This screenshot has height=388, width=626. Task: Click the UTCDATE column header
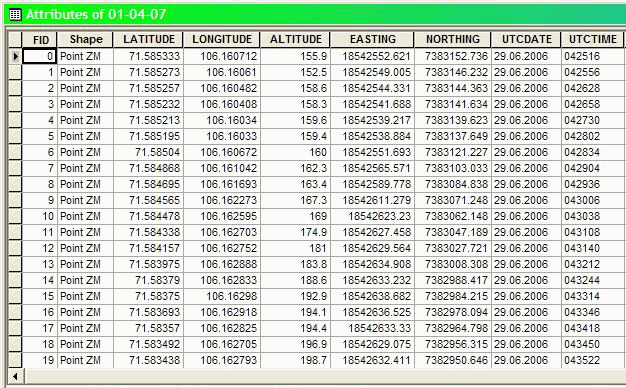pyautogui.click(x=527, y=40)
